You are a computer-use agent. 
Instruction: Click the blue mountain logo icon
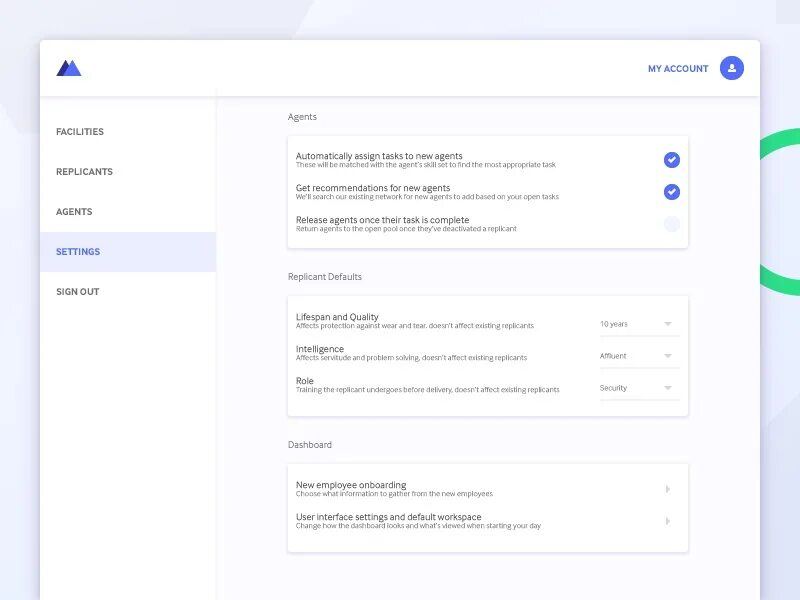[x=68, y=68]
